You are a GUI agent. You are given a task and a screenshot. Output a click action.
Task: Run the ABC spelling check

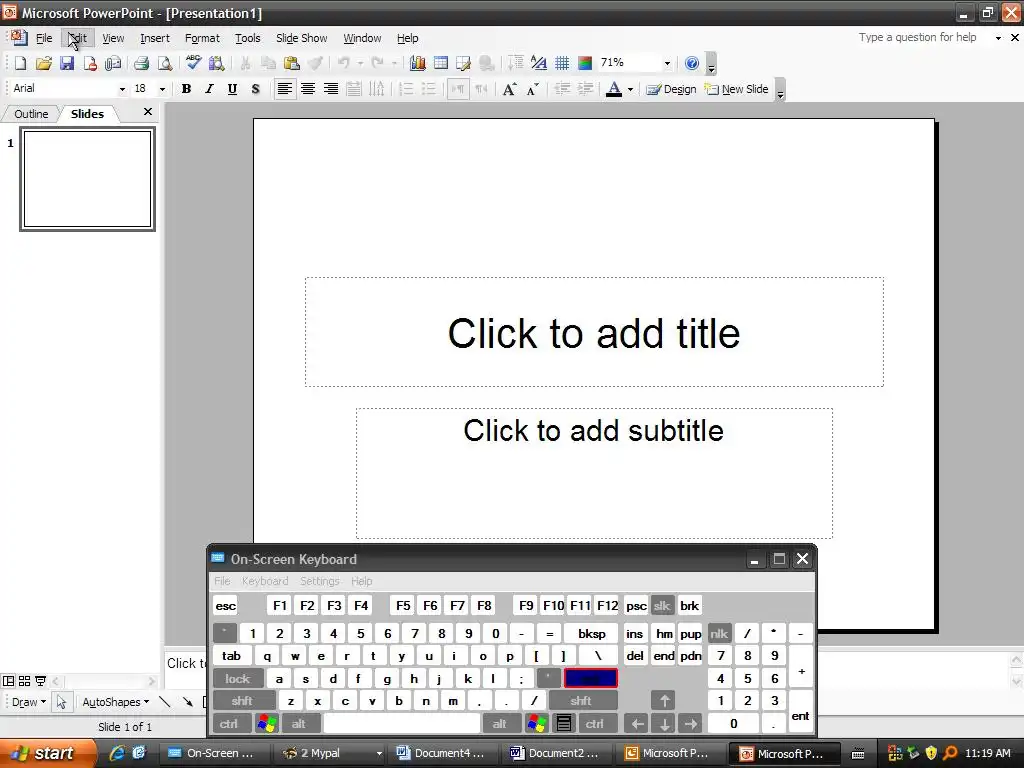193,63
